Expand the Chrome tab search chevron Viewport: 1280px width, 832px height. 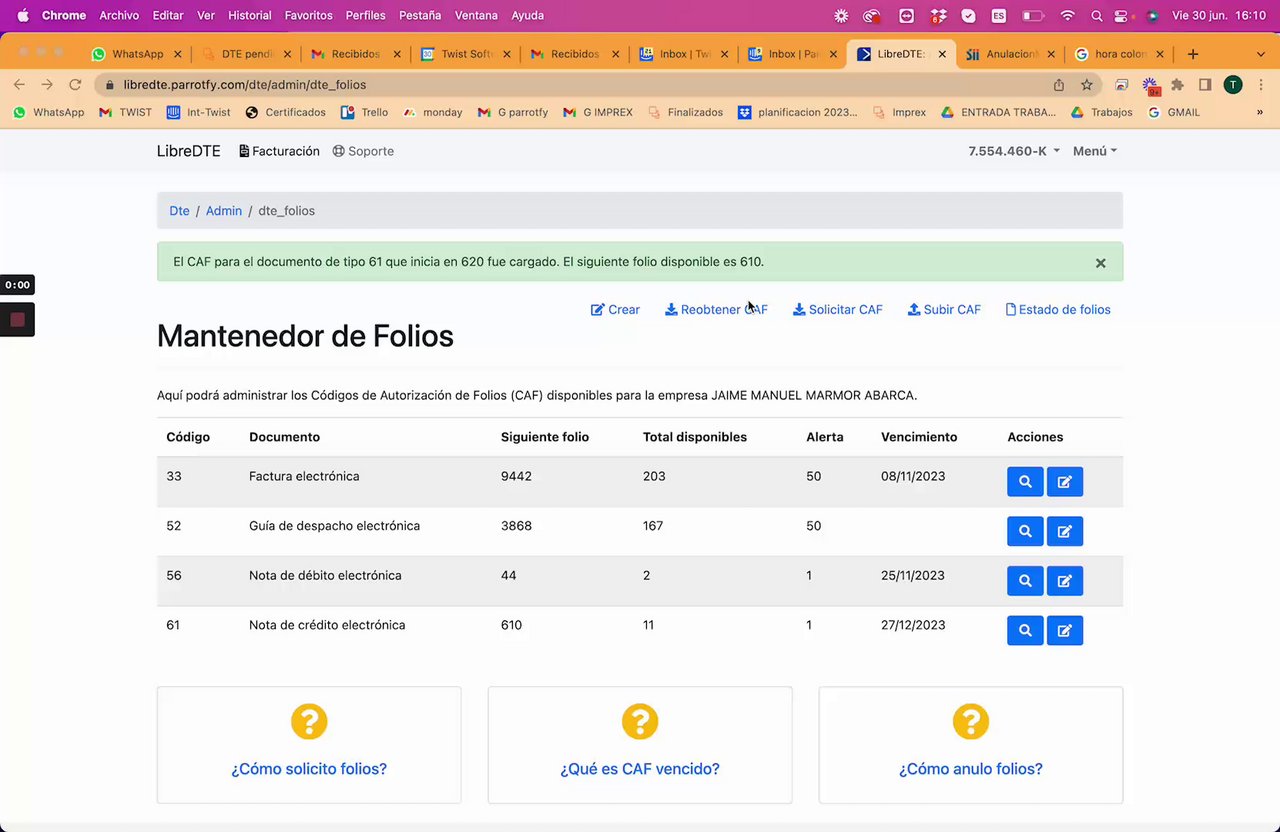[1260, 54]
